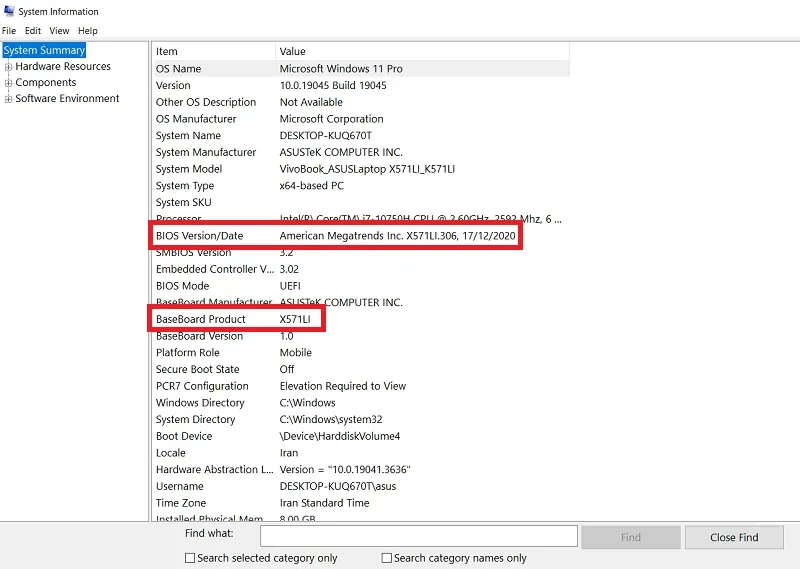Open the View menu
Screen dimensions: 800x569
pyautogui.click(x=59, y=31)
